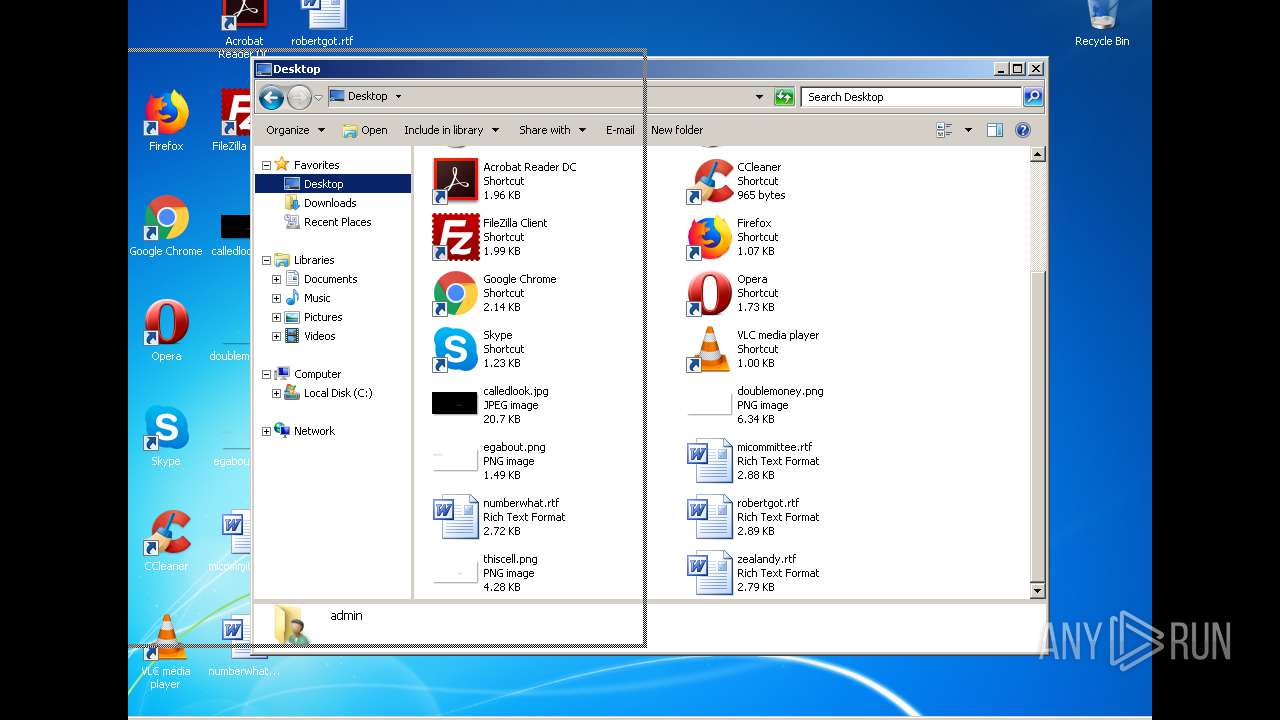Click in the Search Desktop field
The image size is (1280, 720).
pyautogui.click(x=911, y=97)
